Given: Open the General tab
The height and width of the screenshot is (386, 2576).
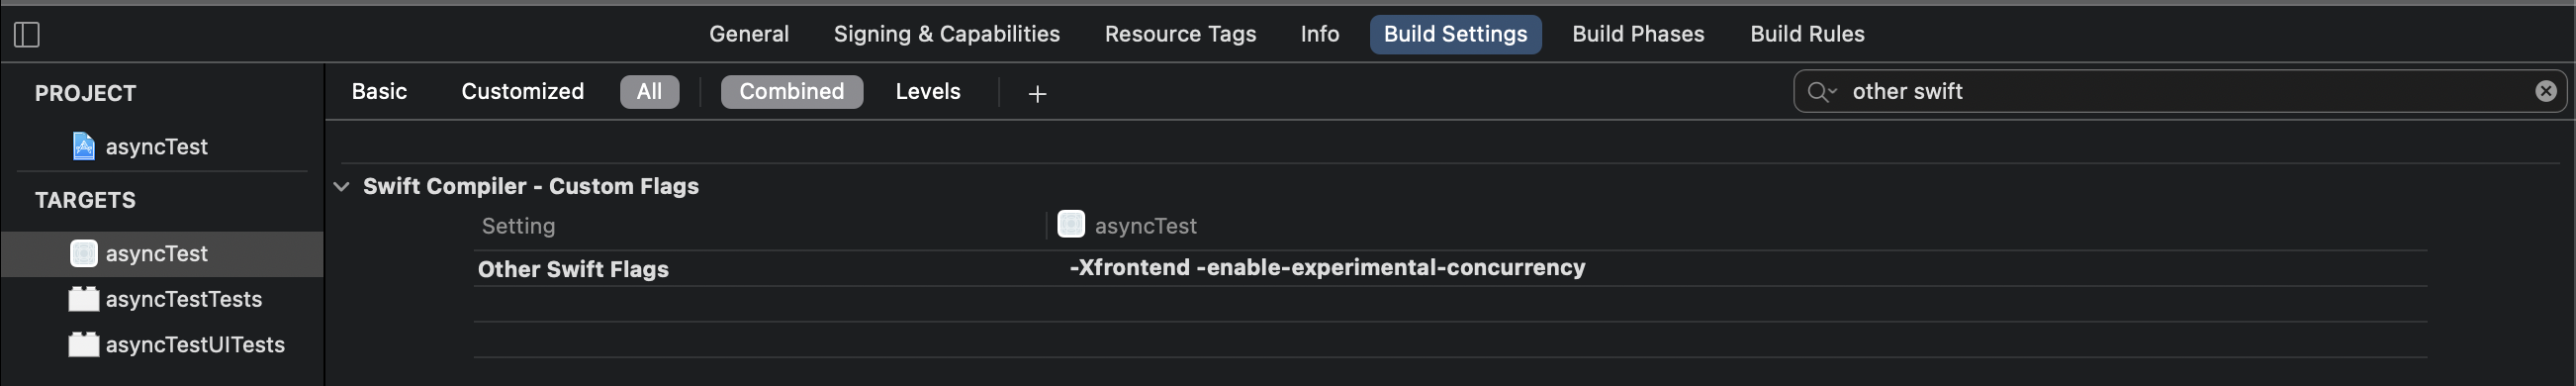Looking at the screenshot, I should 749,34.
